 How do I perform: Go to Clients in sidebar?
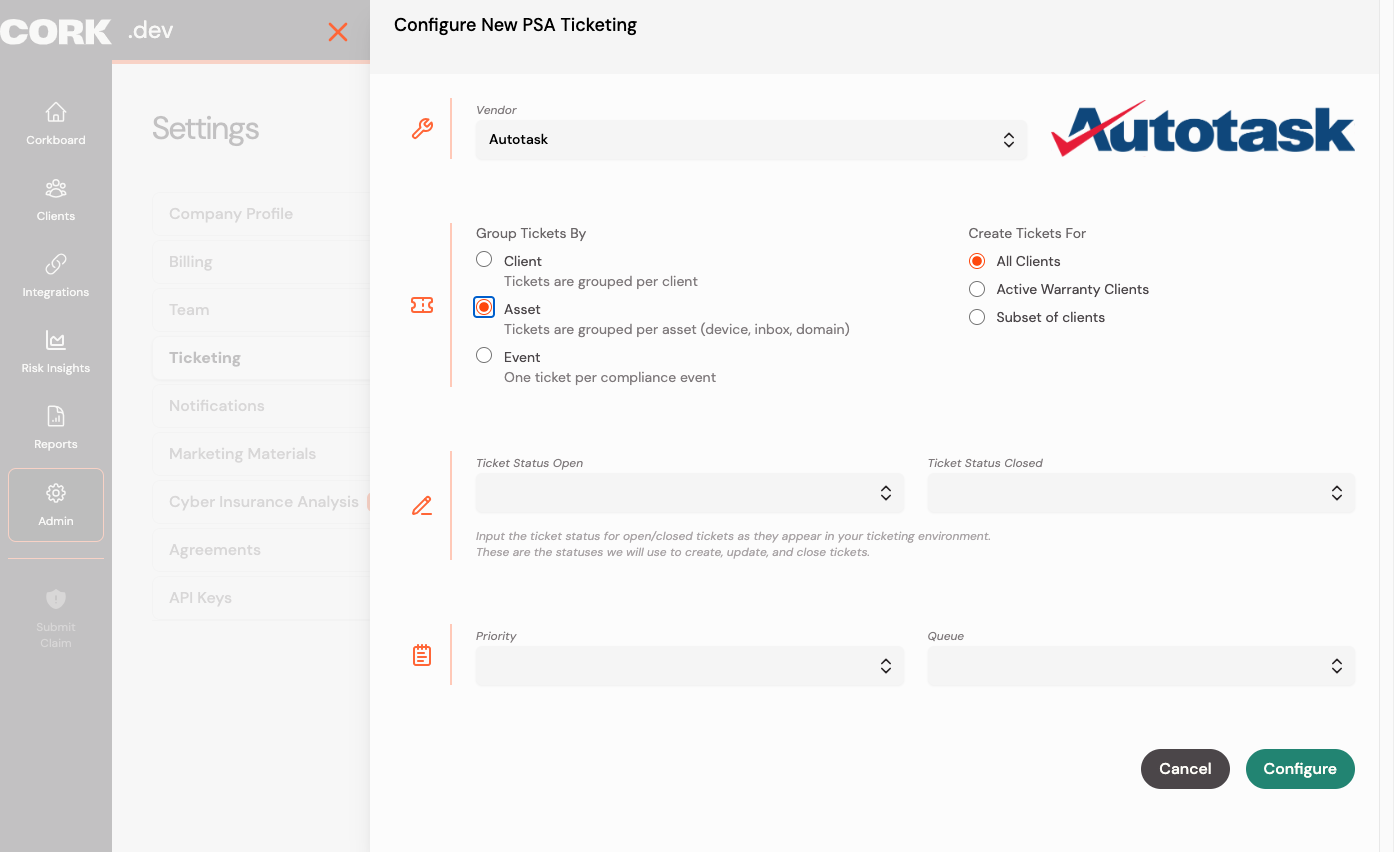click(56, 200)
